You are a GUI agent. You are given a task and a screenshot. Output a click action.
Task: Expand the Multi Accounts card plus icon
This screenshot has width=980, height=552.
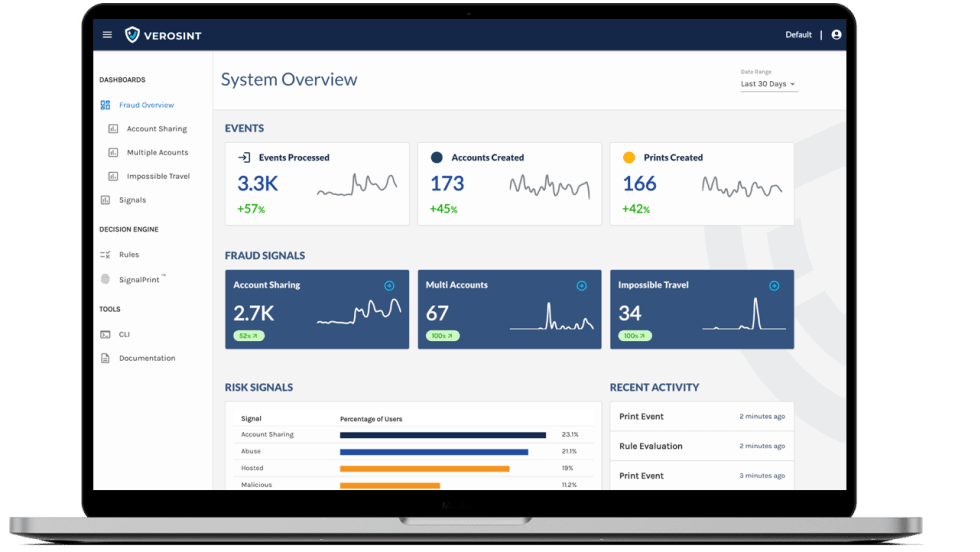click(581, 286)
